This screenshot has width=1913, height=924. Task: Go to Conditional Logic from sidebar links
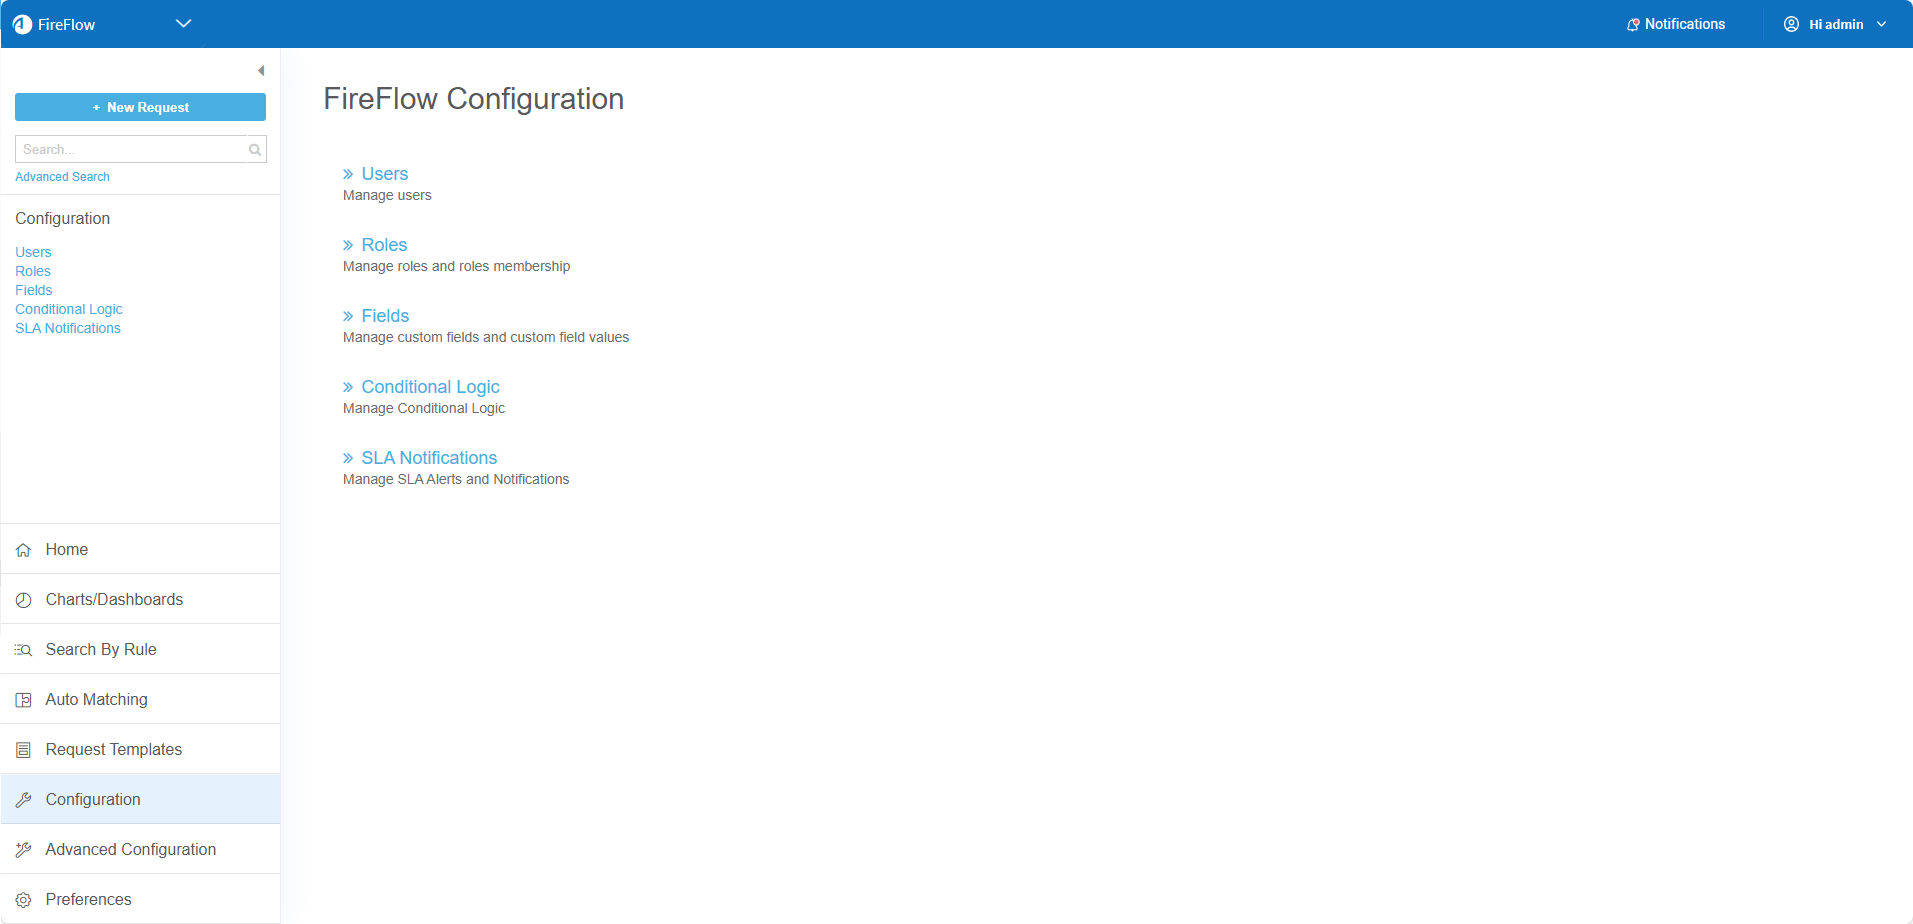click(69, 309)
